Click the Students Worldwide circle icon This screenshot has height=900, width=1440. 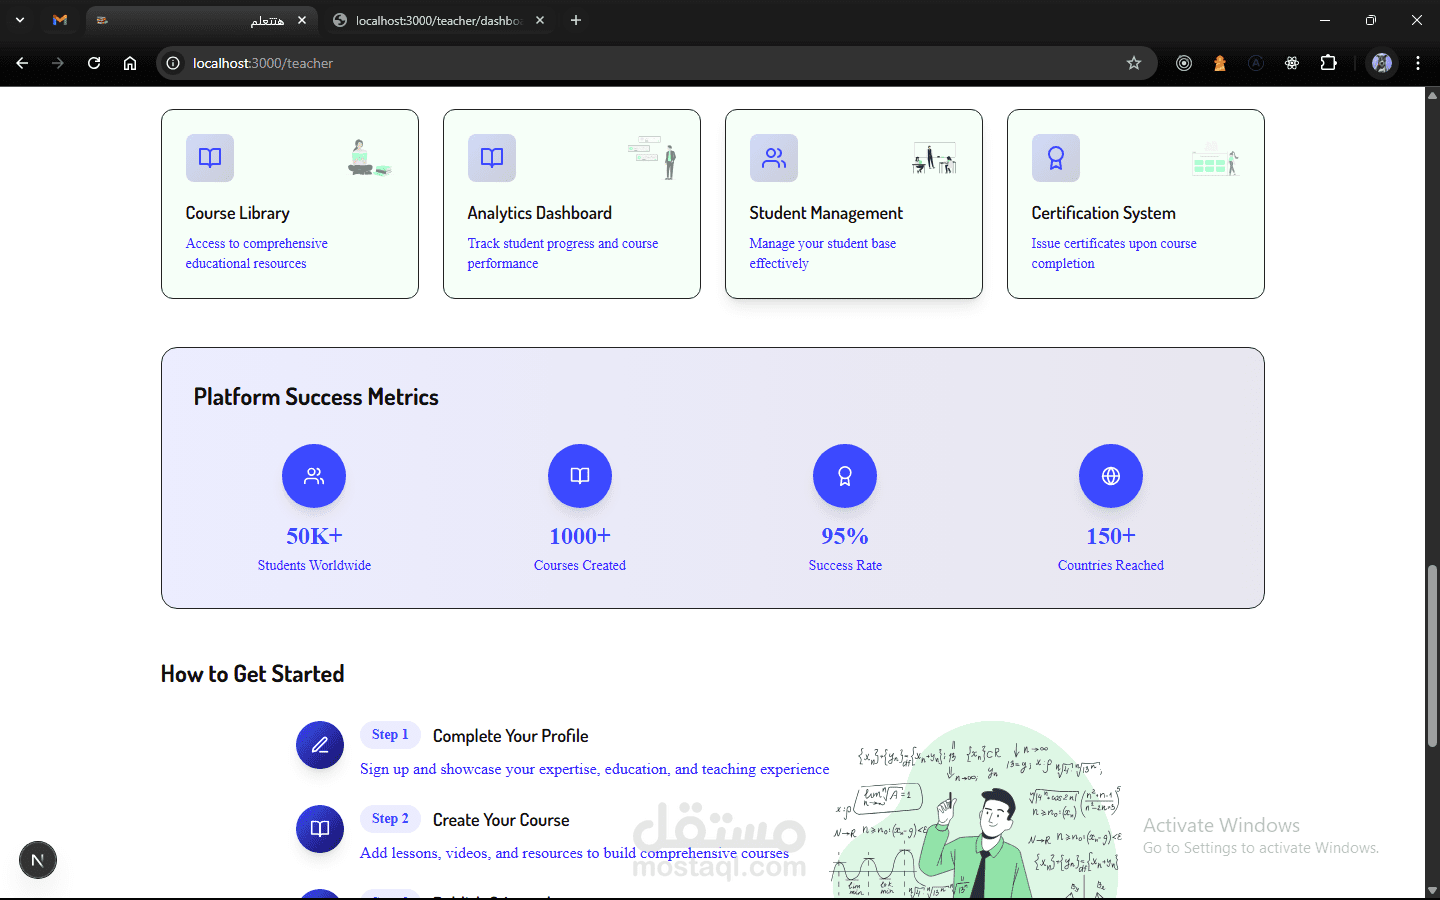pos(314,476)
